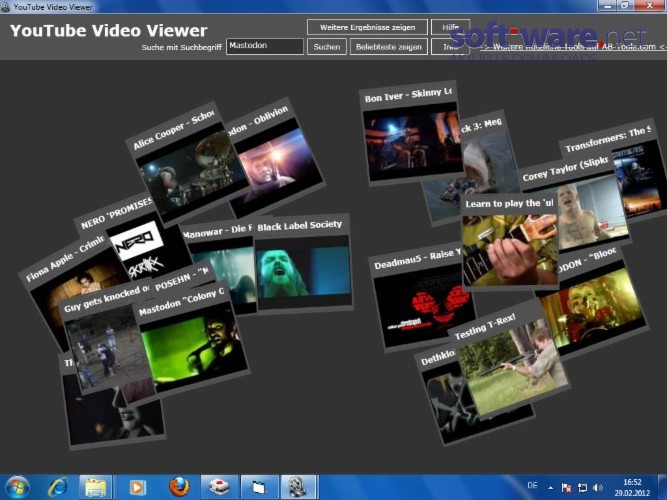Click Weitere Ergebnisse zeigen button
This screenshot has width=667, height=500.
(x=368, y=27)
